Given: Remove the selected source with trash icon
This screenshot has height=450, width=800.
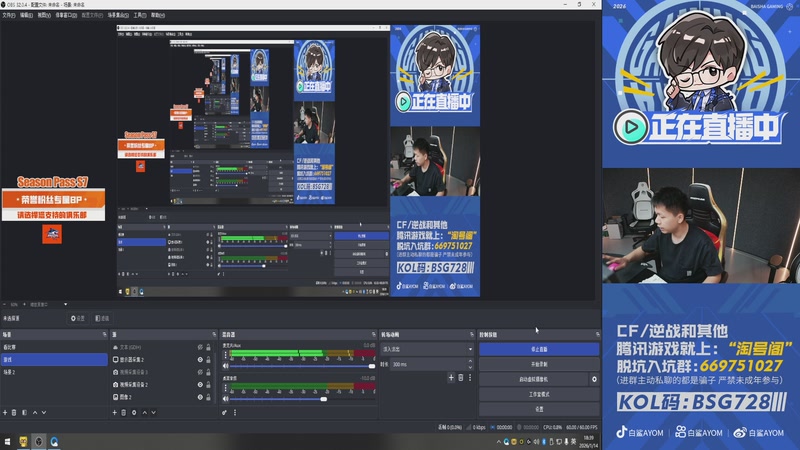Looking at the screenshot, I should tap(123, 412).
